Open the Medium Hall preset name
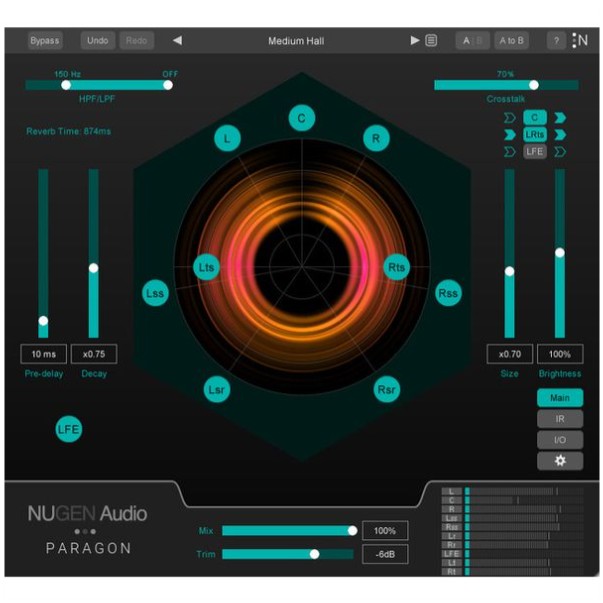The image size is (603, 603). click(296, 41)
